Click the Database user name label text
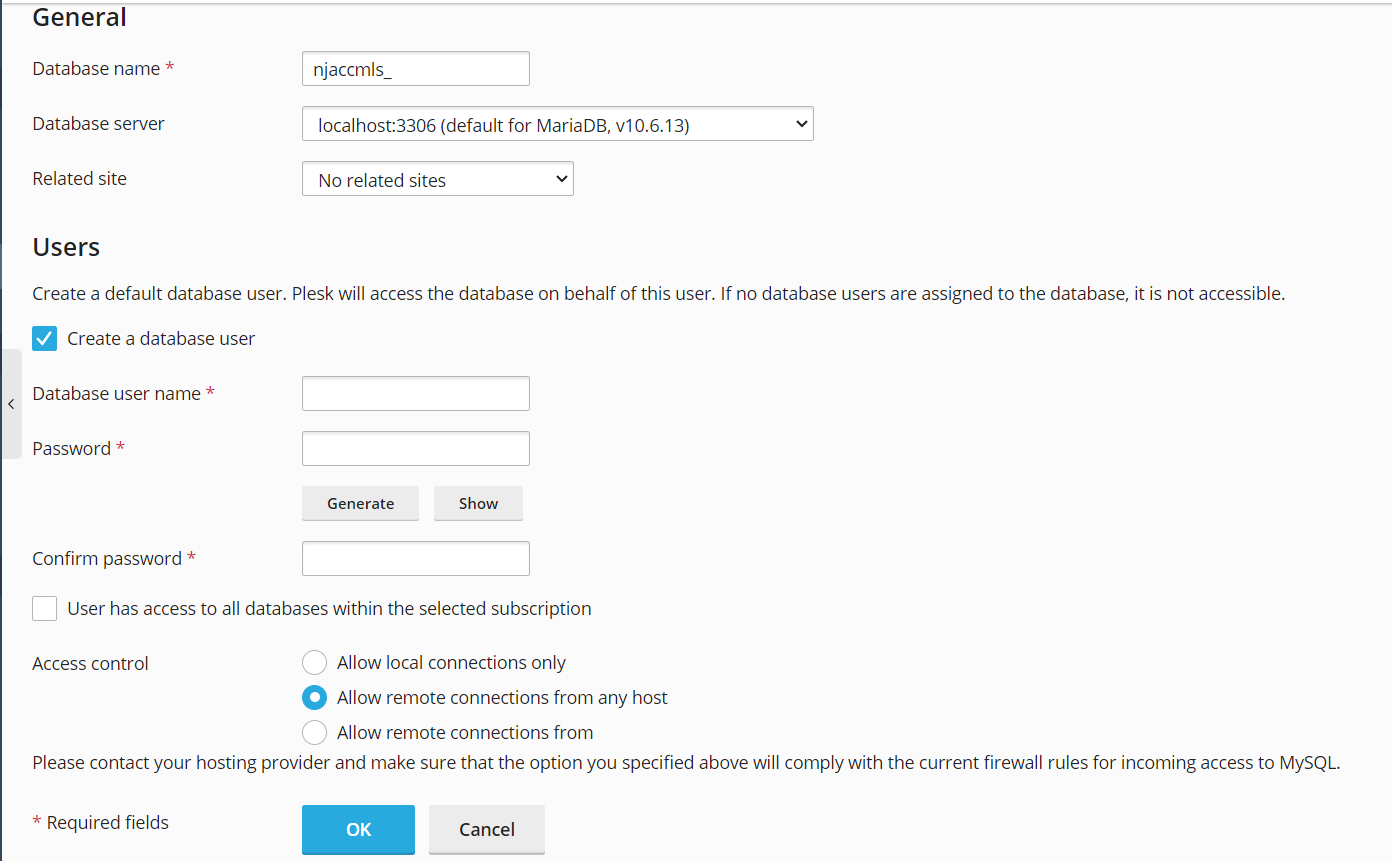1392x861 pixels. click(x=116, y=394)
